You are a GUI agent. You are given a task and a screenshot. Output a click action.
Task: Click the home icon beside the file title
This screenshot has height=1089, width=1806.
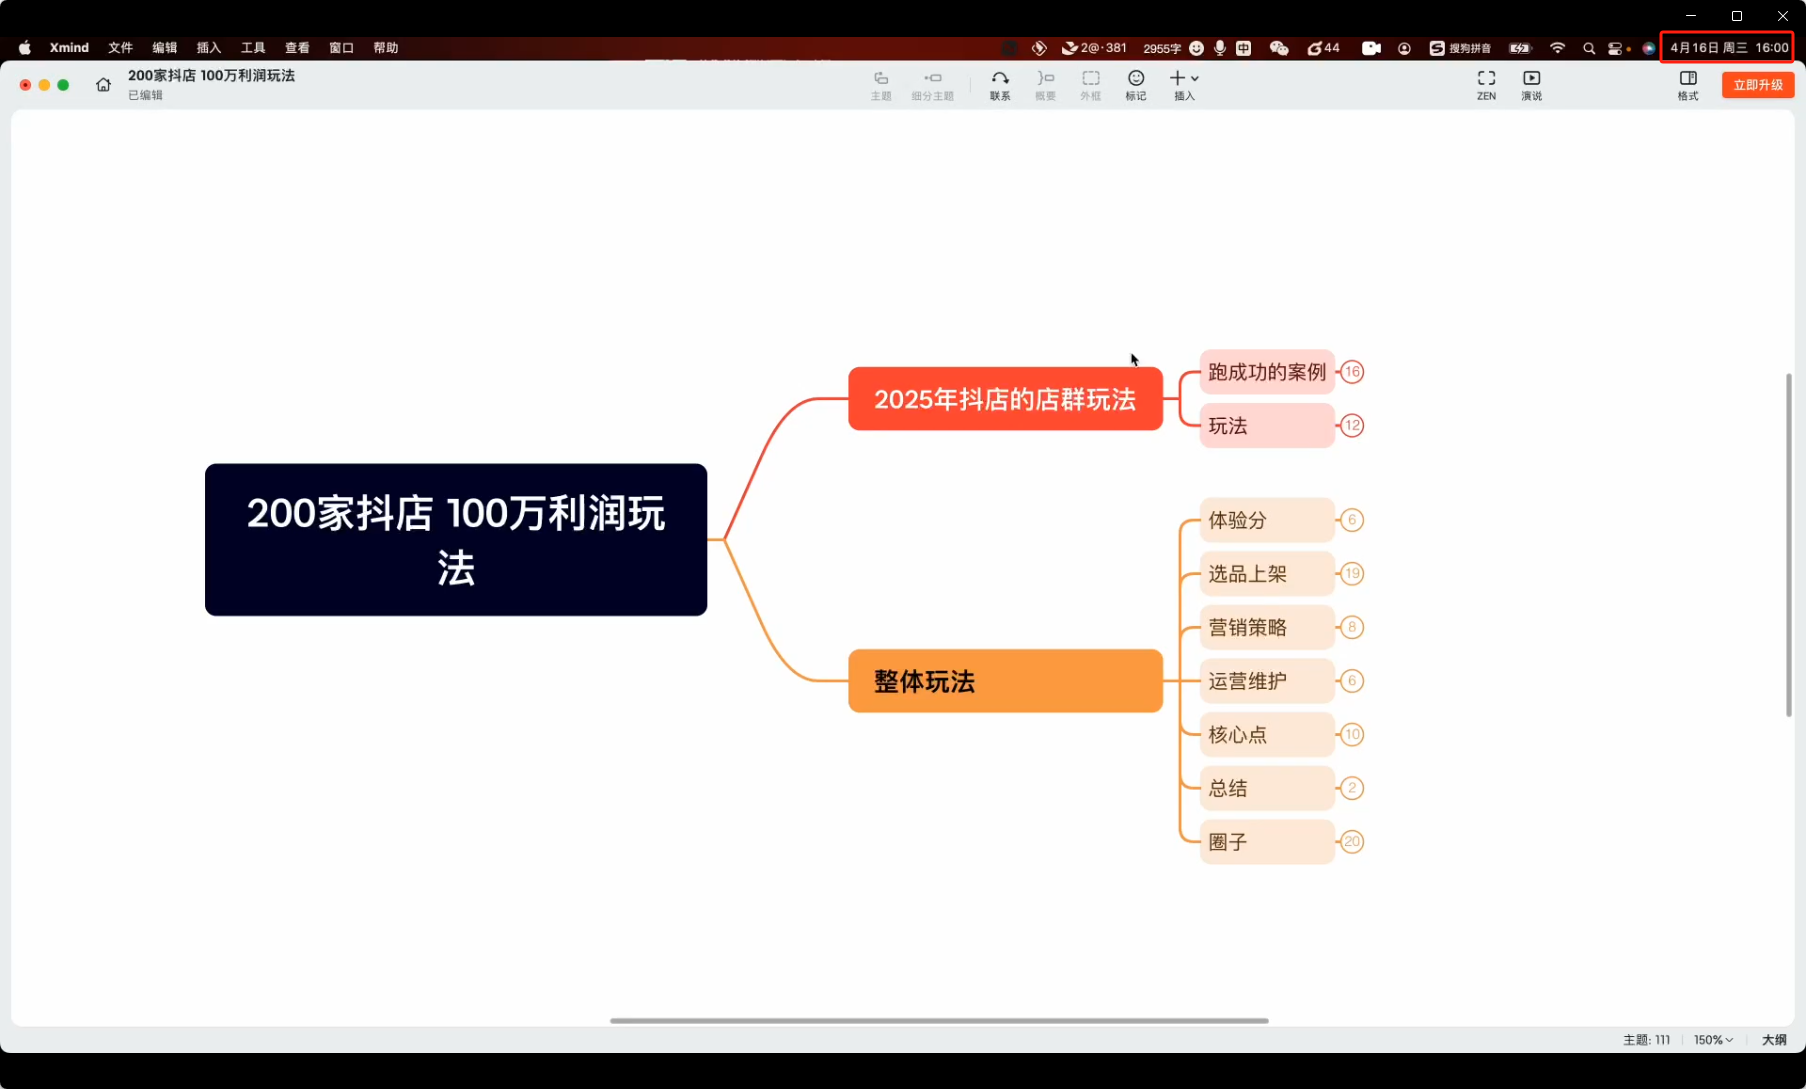103,85
